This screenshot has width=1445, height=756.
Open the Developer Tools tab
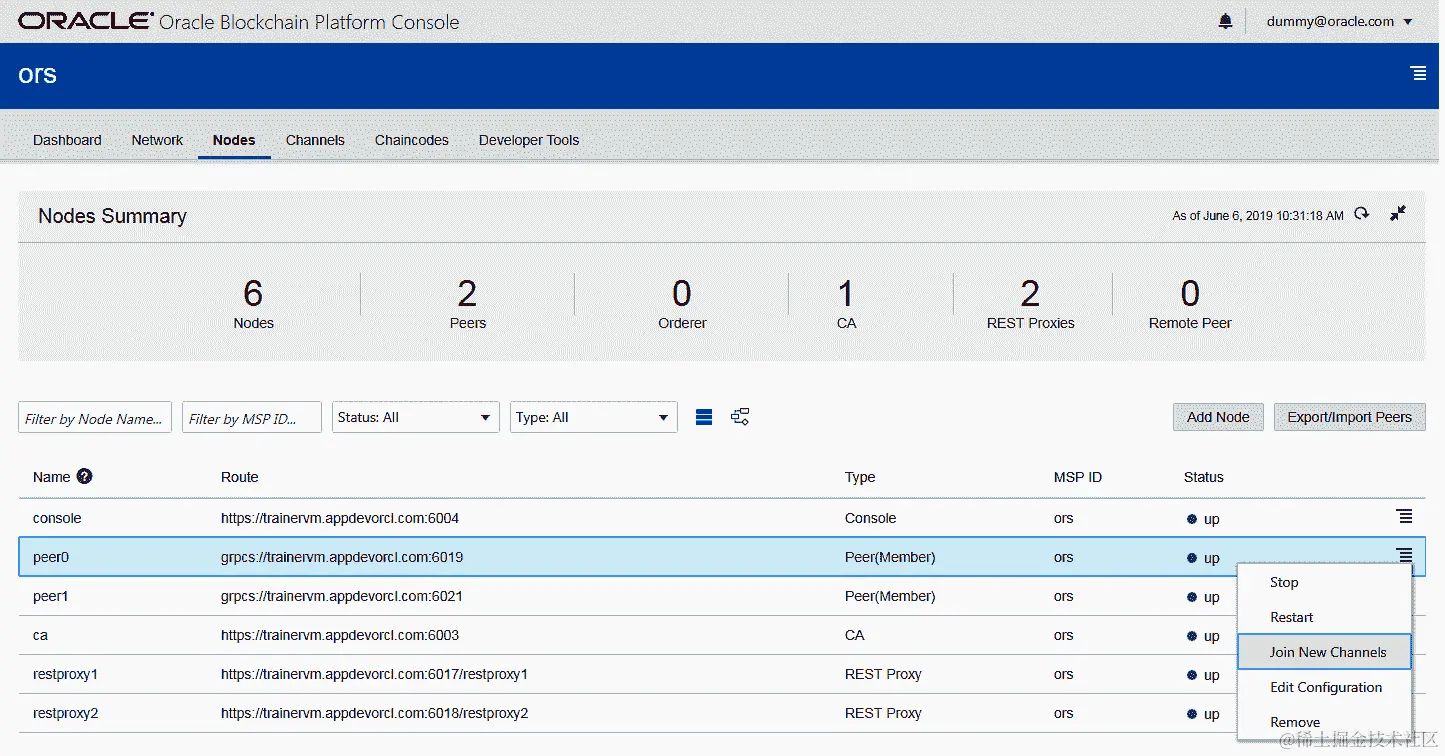(529, 140)
